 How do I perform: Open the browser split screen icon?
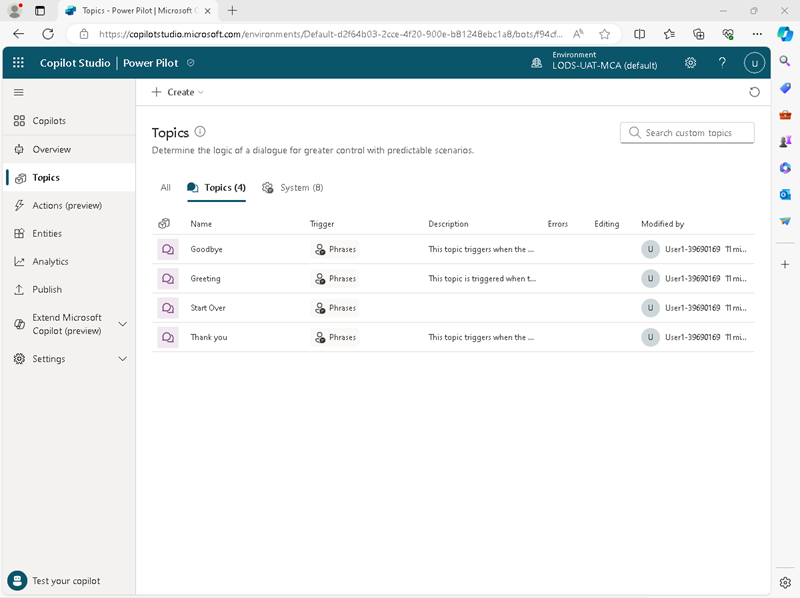coord(639,34)
